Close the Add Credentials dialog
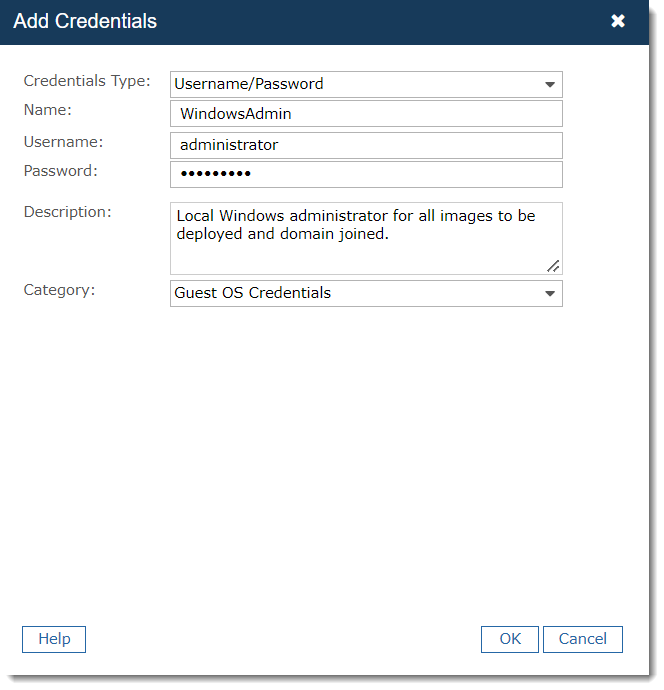This screenshot has height=690, width=664. (x=617, y=21)
